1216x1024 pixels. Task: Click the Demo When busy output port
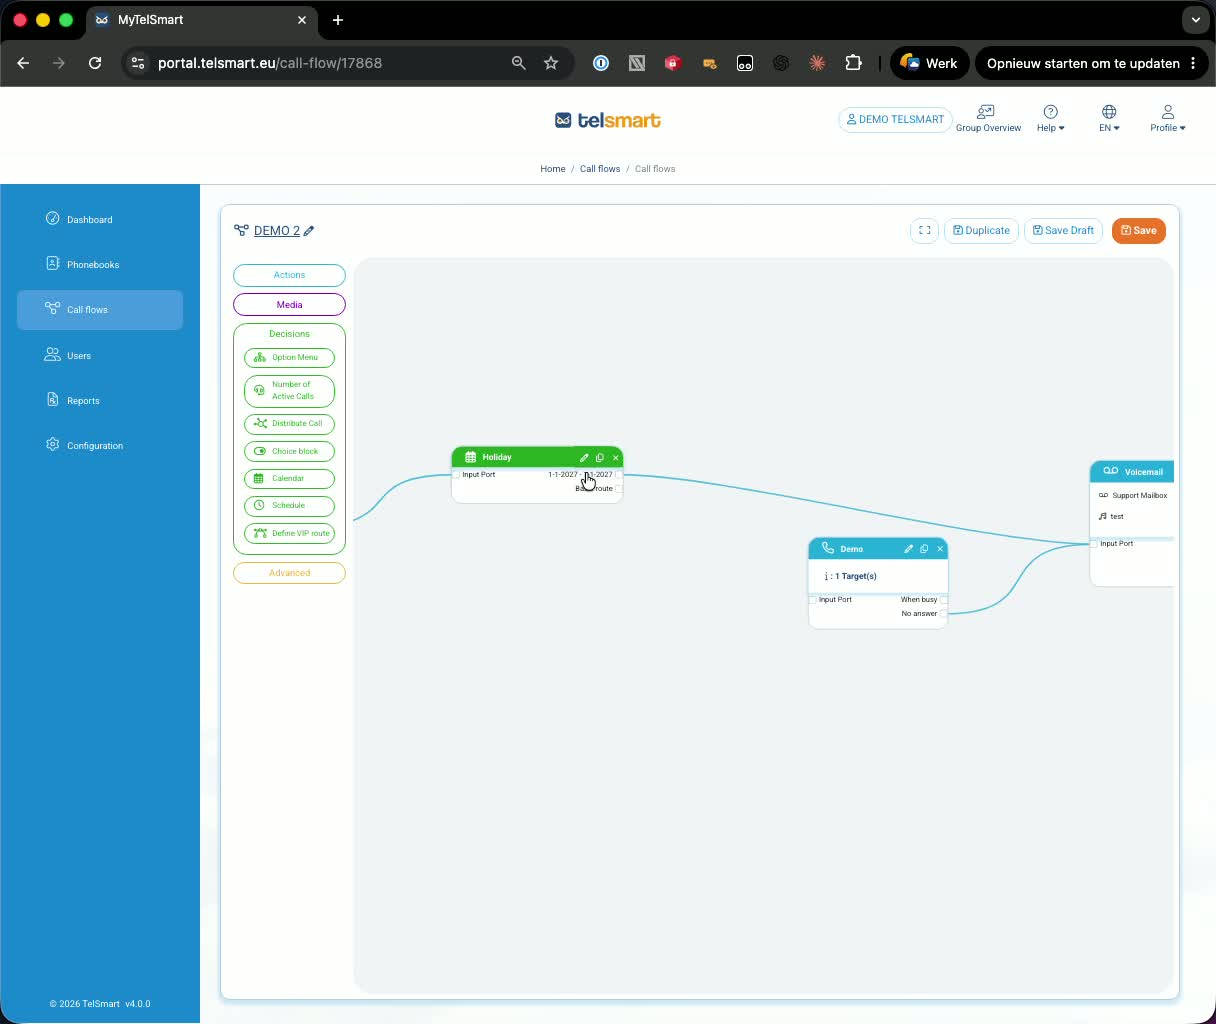pyautogui.click(x=943, y=600)
